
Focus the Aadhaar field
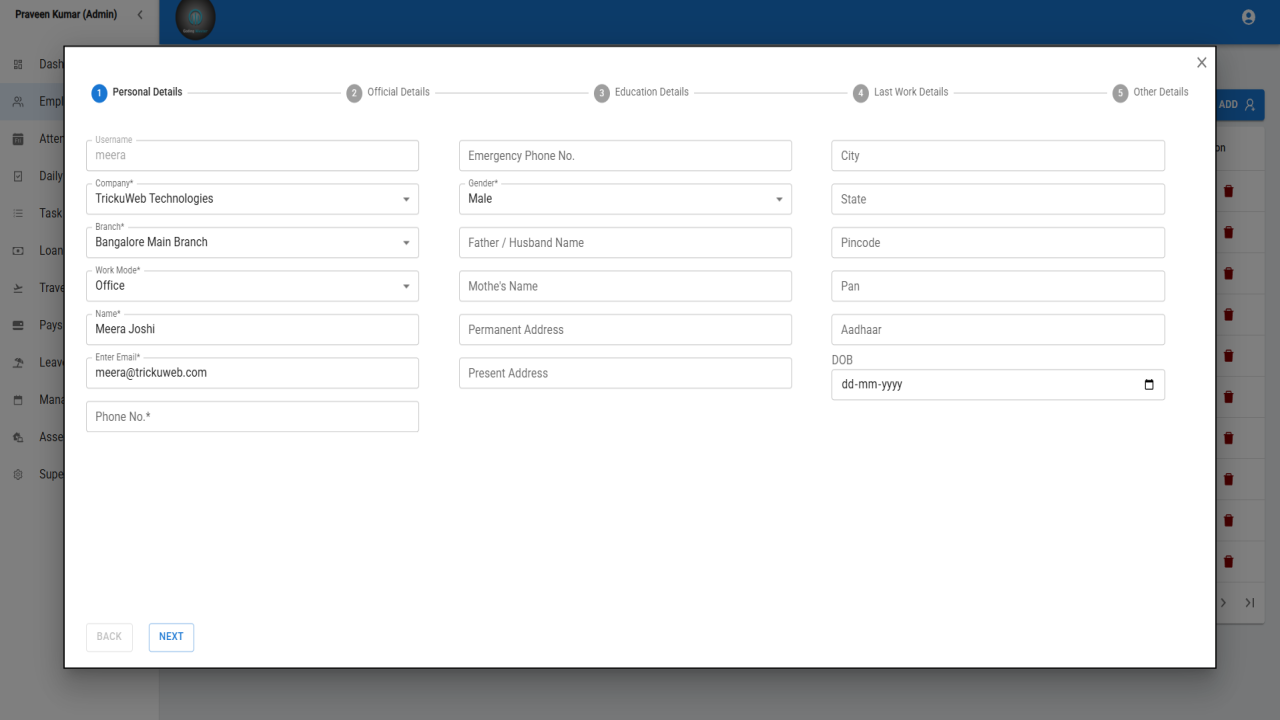pyautogui.click(x=998, y=329)
